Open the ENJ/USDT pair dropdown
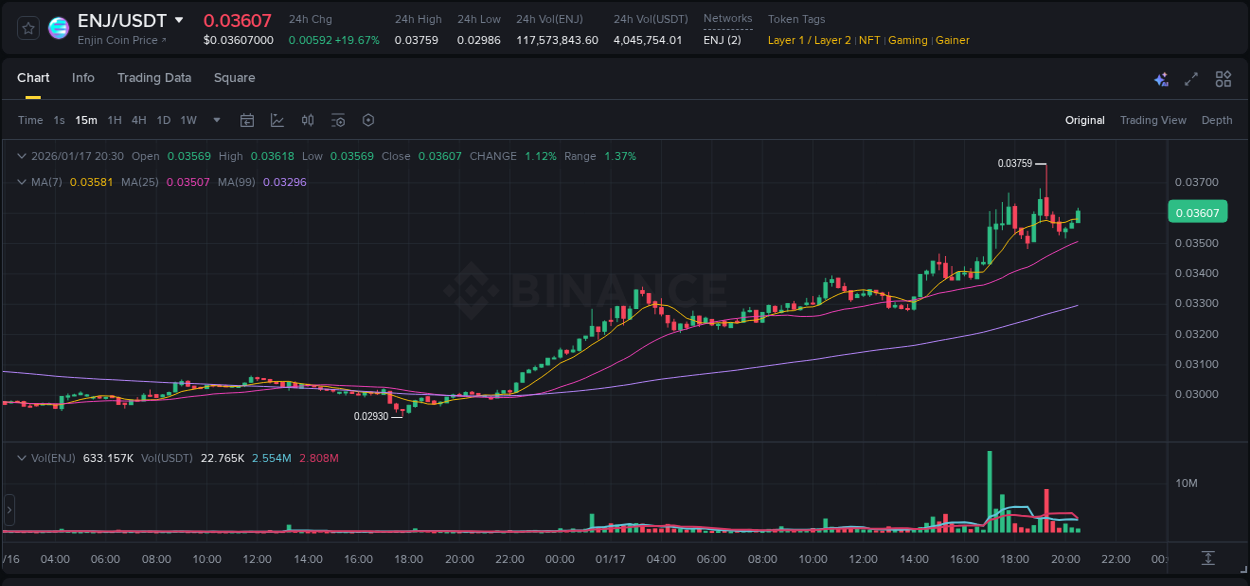This screenshot has width=1250, height=586. click(120, 20)
